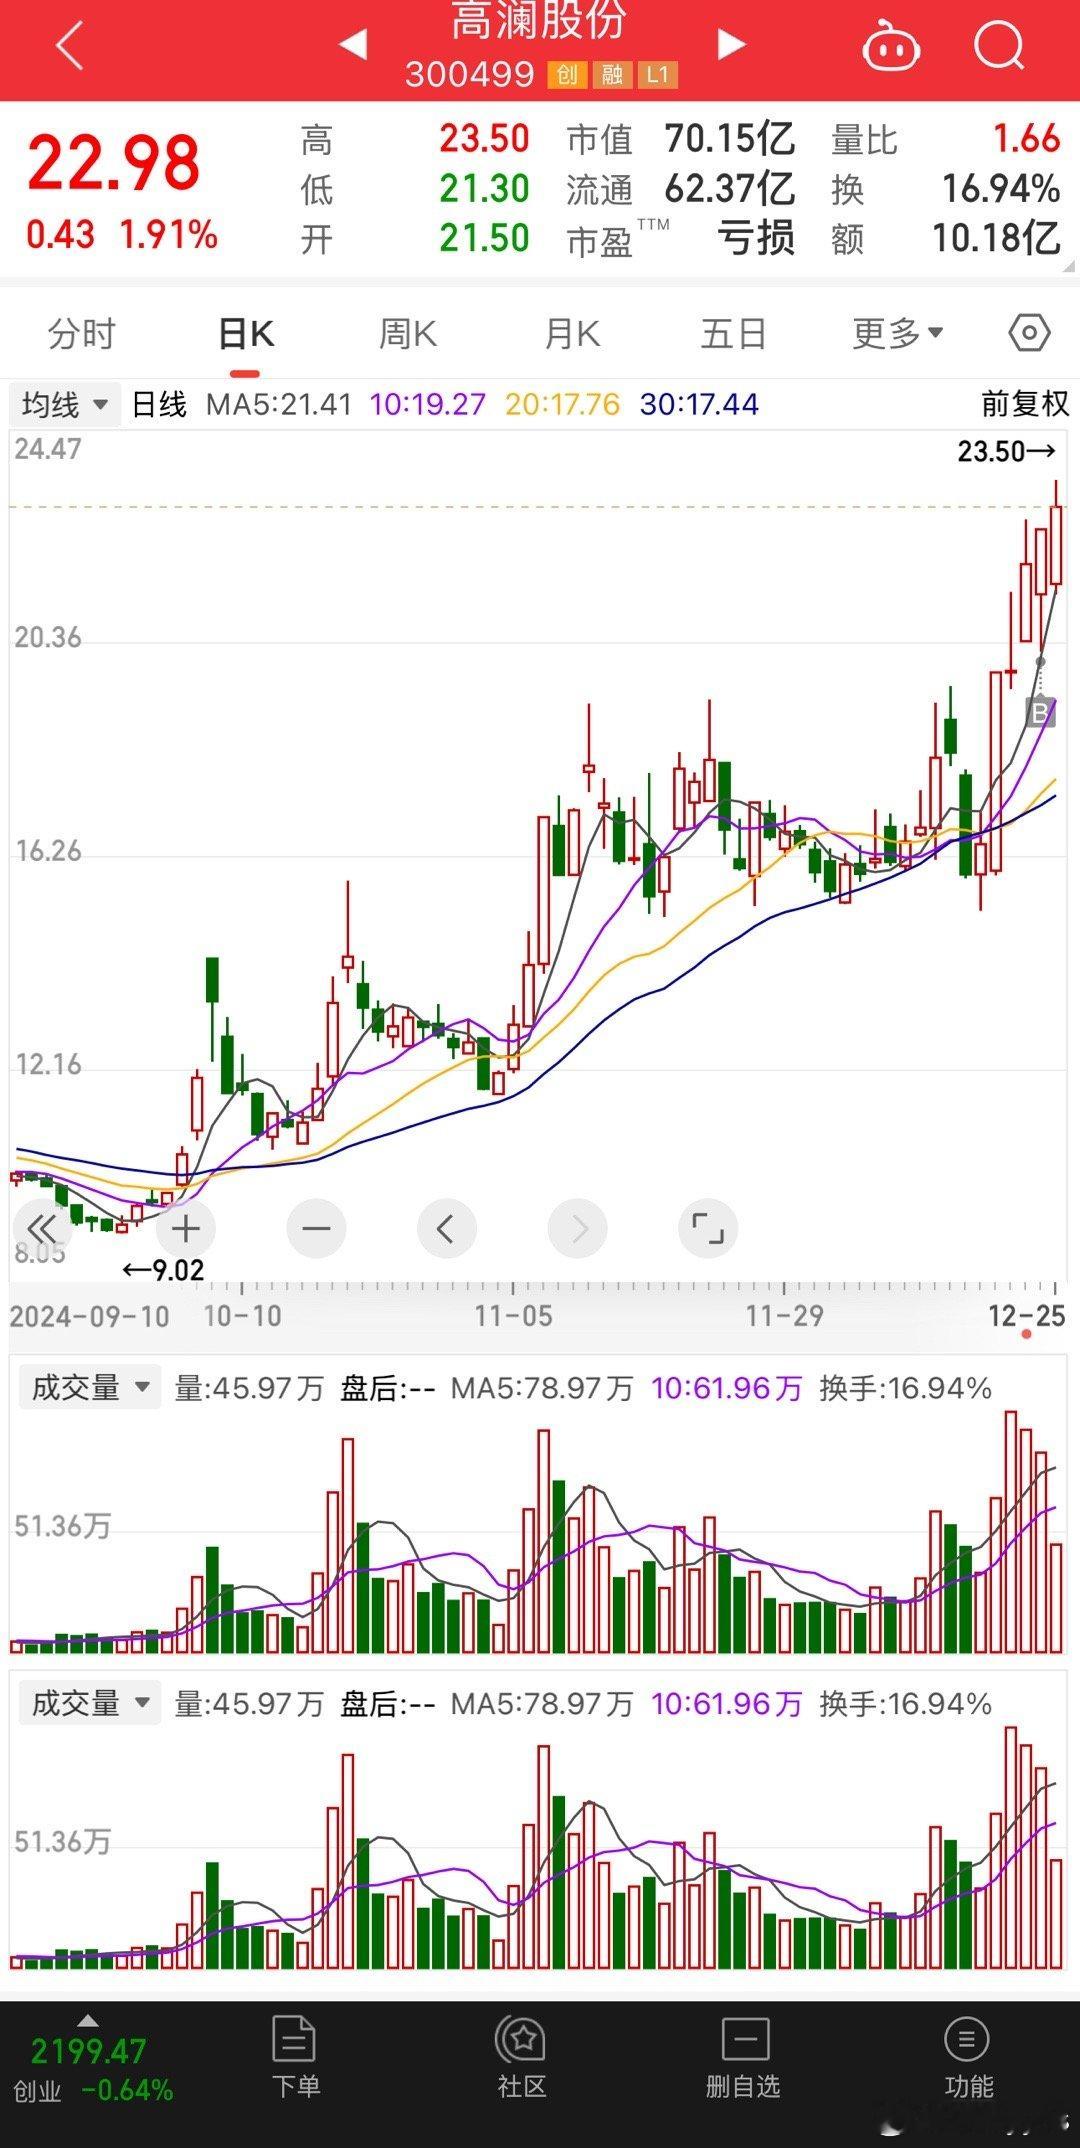Viewport: 1080px width, 2148px height.
Task: Tap current price 22.98
Action: click(114, 164)
